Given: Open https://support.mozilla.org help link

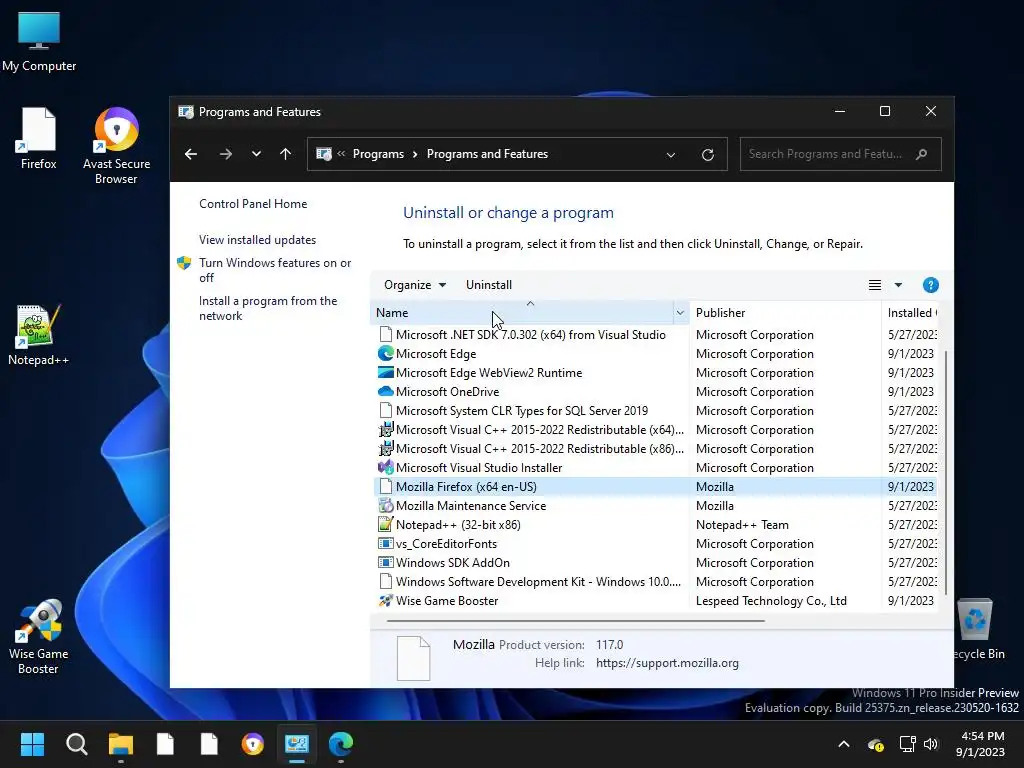Looking at the screenshot, I should (667, 663).
